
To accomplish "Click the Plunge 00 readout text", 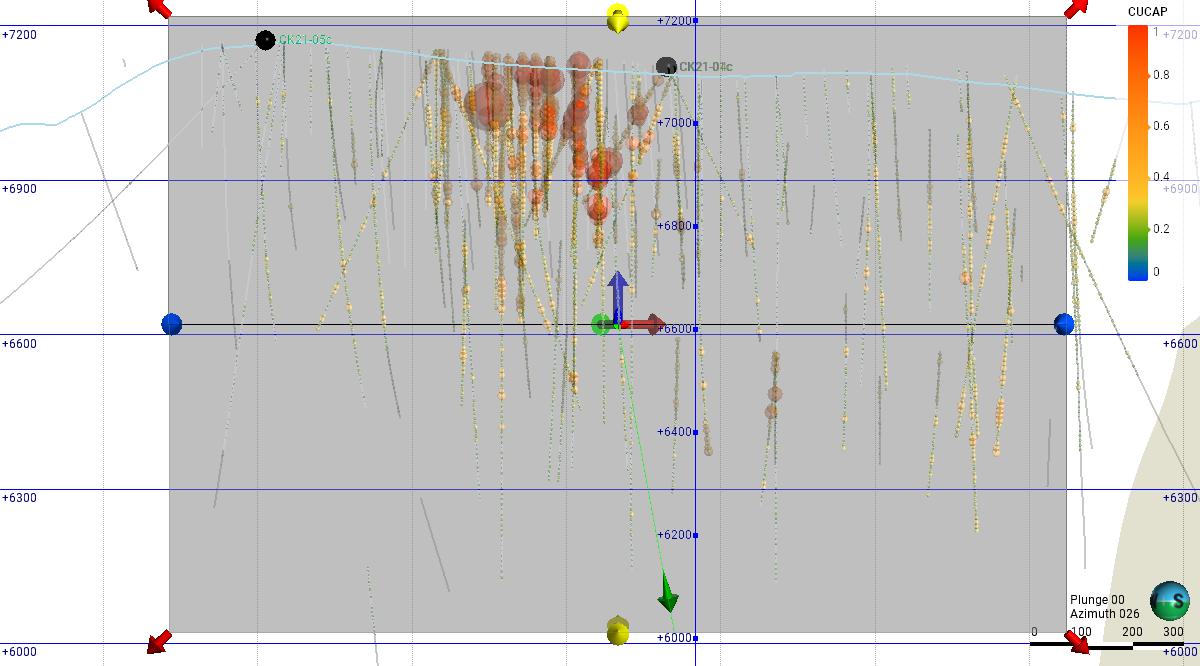I will pos(1090,600).
